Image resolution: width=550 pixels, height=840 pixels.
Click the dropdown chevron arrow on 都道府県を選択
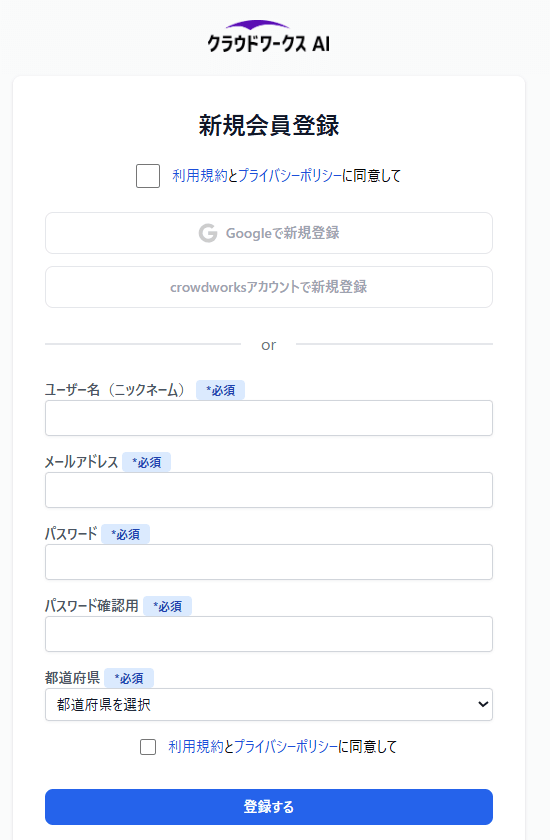pos(483,704)
